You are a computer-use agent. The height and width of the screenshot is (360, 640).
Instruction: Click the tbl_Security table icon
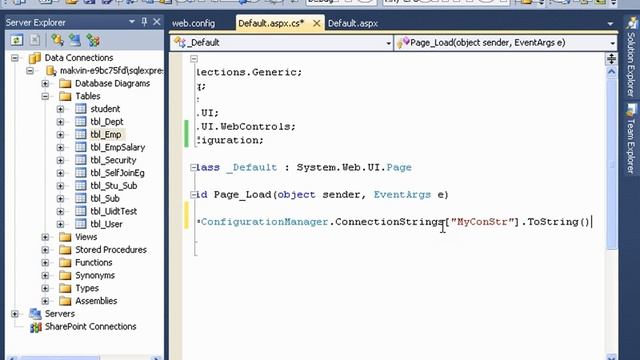[x=81, y=160]
